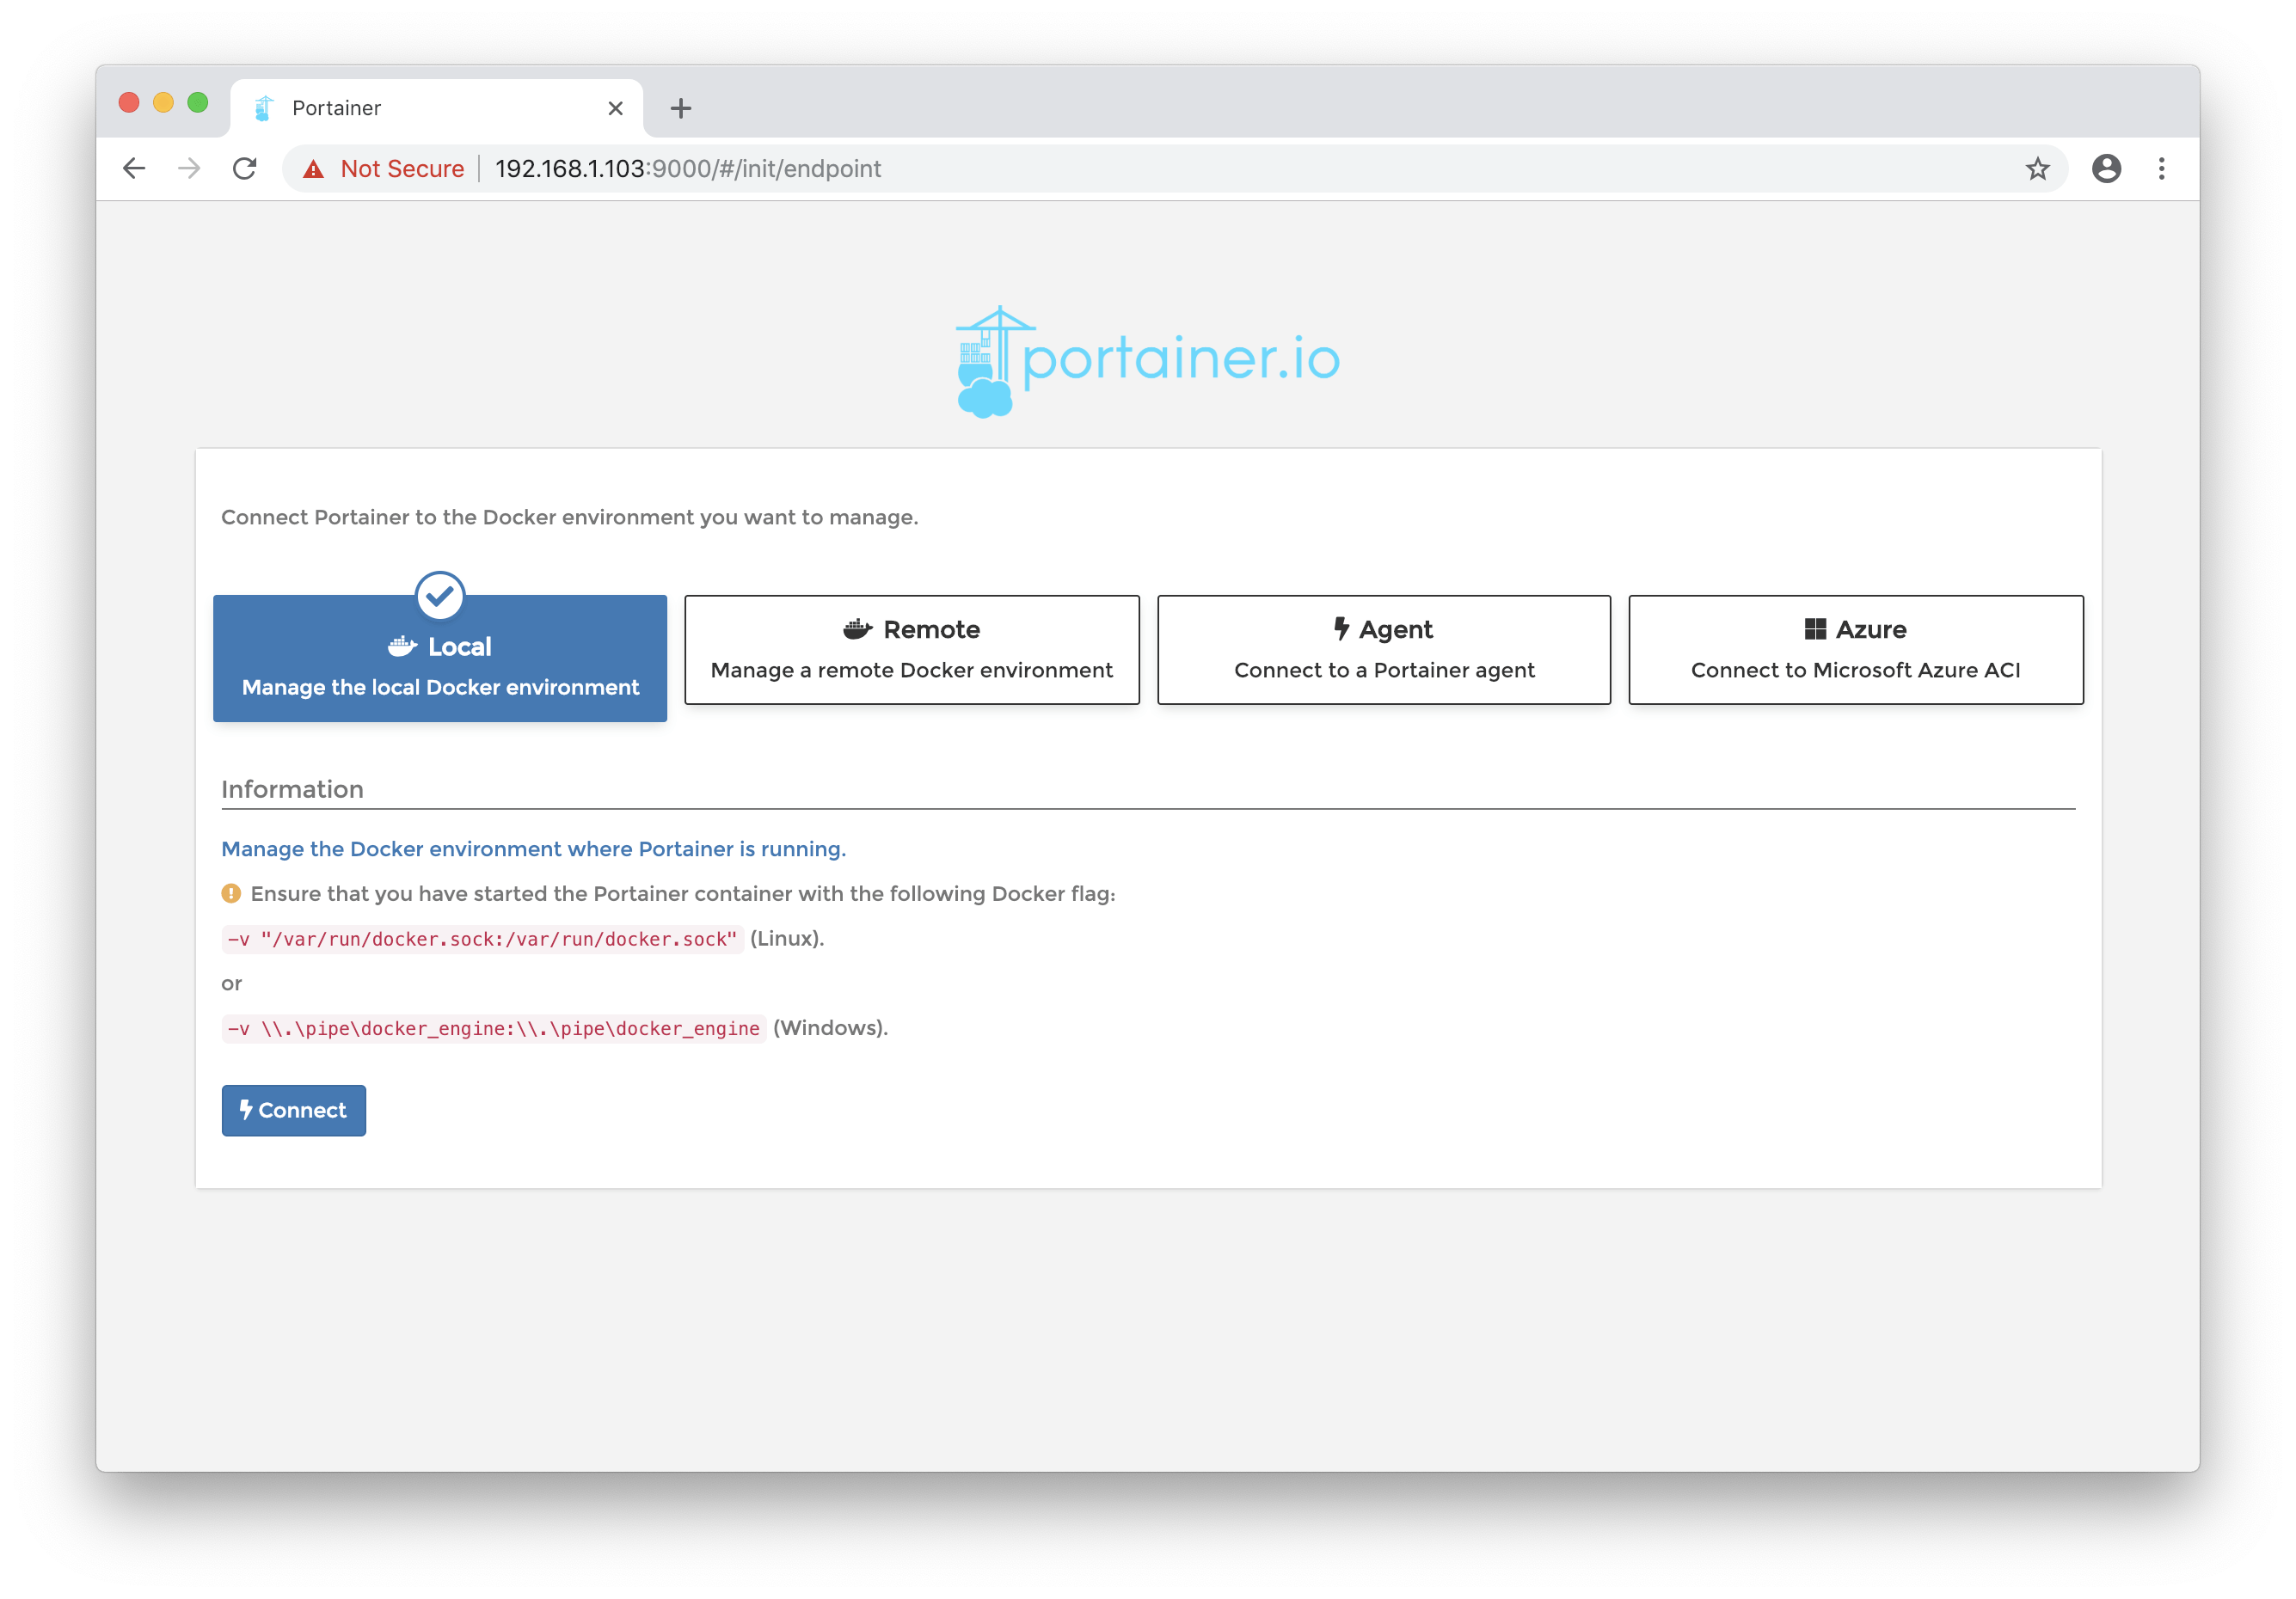Viewport: 2296px width, 1599px height.
Task: Open a new browser tab
Action: coord(681,108)
